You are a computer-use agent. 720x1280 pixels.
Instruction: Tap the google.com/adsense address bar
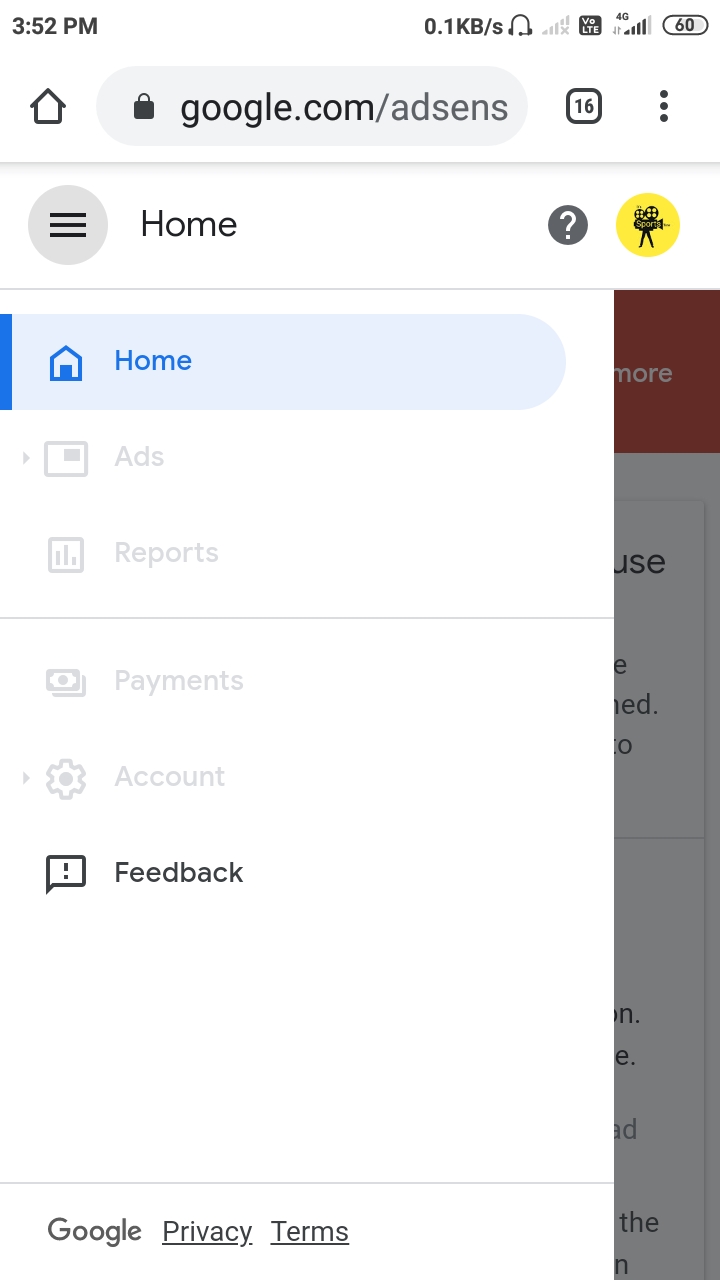coord(311,106)
